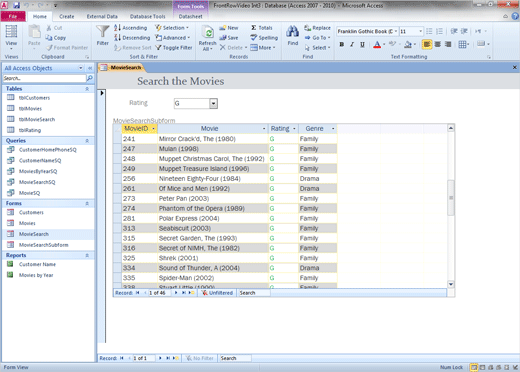This screenshot has height=372, width=520.
Task: Create a New record from ribbon
Action: tap(229, 28)
